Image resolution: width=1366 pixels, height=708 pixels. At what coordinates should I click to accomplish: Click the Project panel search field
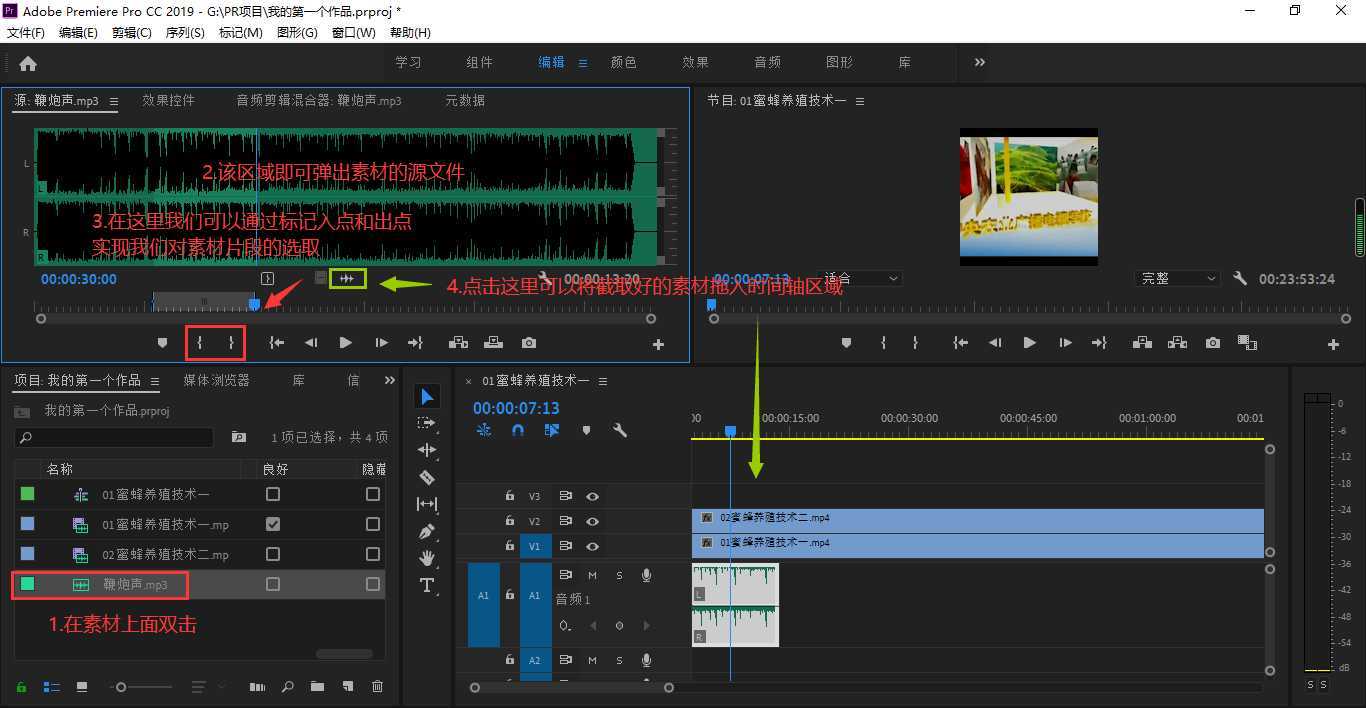pos(114,437)
